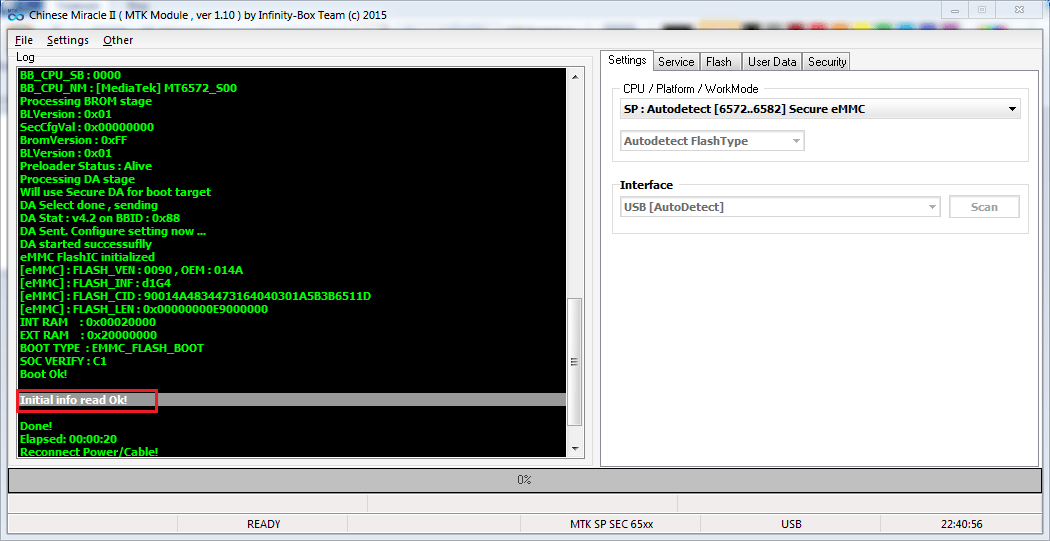Click the 'BB_CPU_SB : 0000' log line

tap(70, 75)
